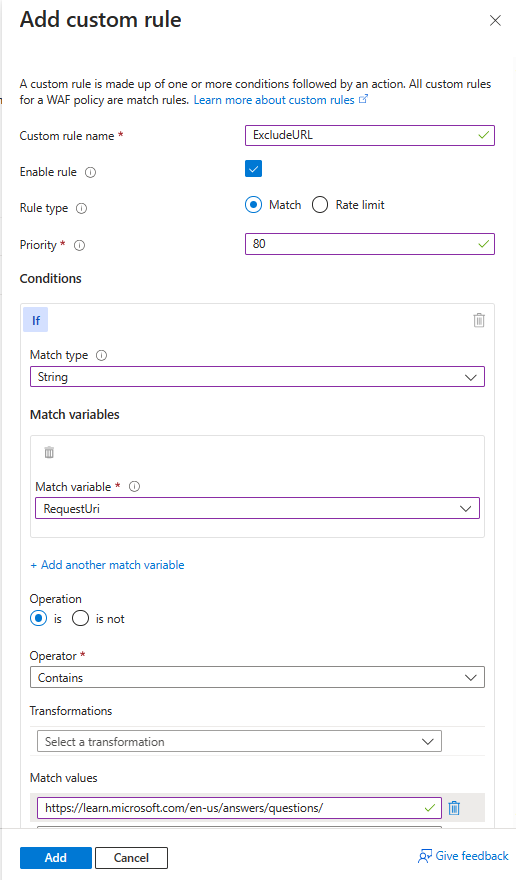Screen dimensions: 516x880
Task: Open the Contains operator dropdown
Action: 257,677
